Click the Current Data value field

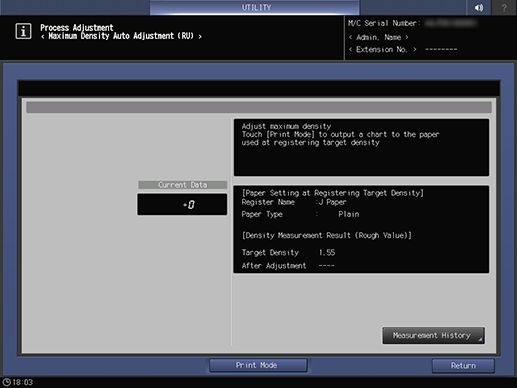tap(182, 204)
